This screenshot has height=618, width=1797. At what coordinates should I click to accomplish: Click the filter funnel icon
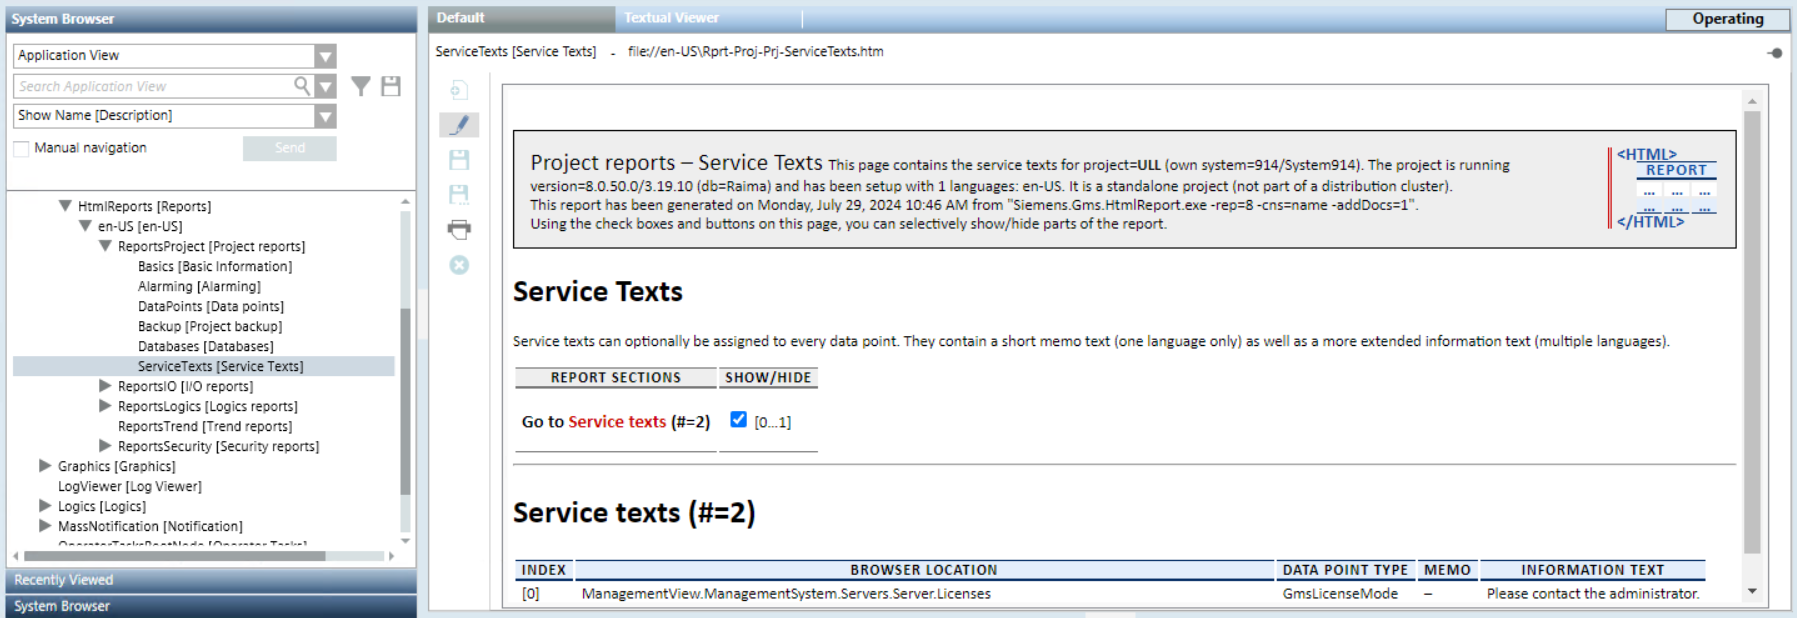361,87
